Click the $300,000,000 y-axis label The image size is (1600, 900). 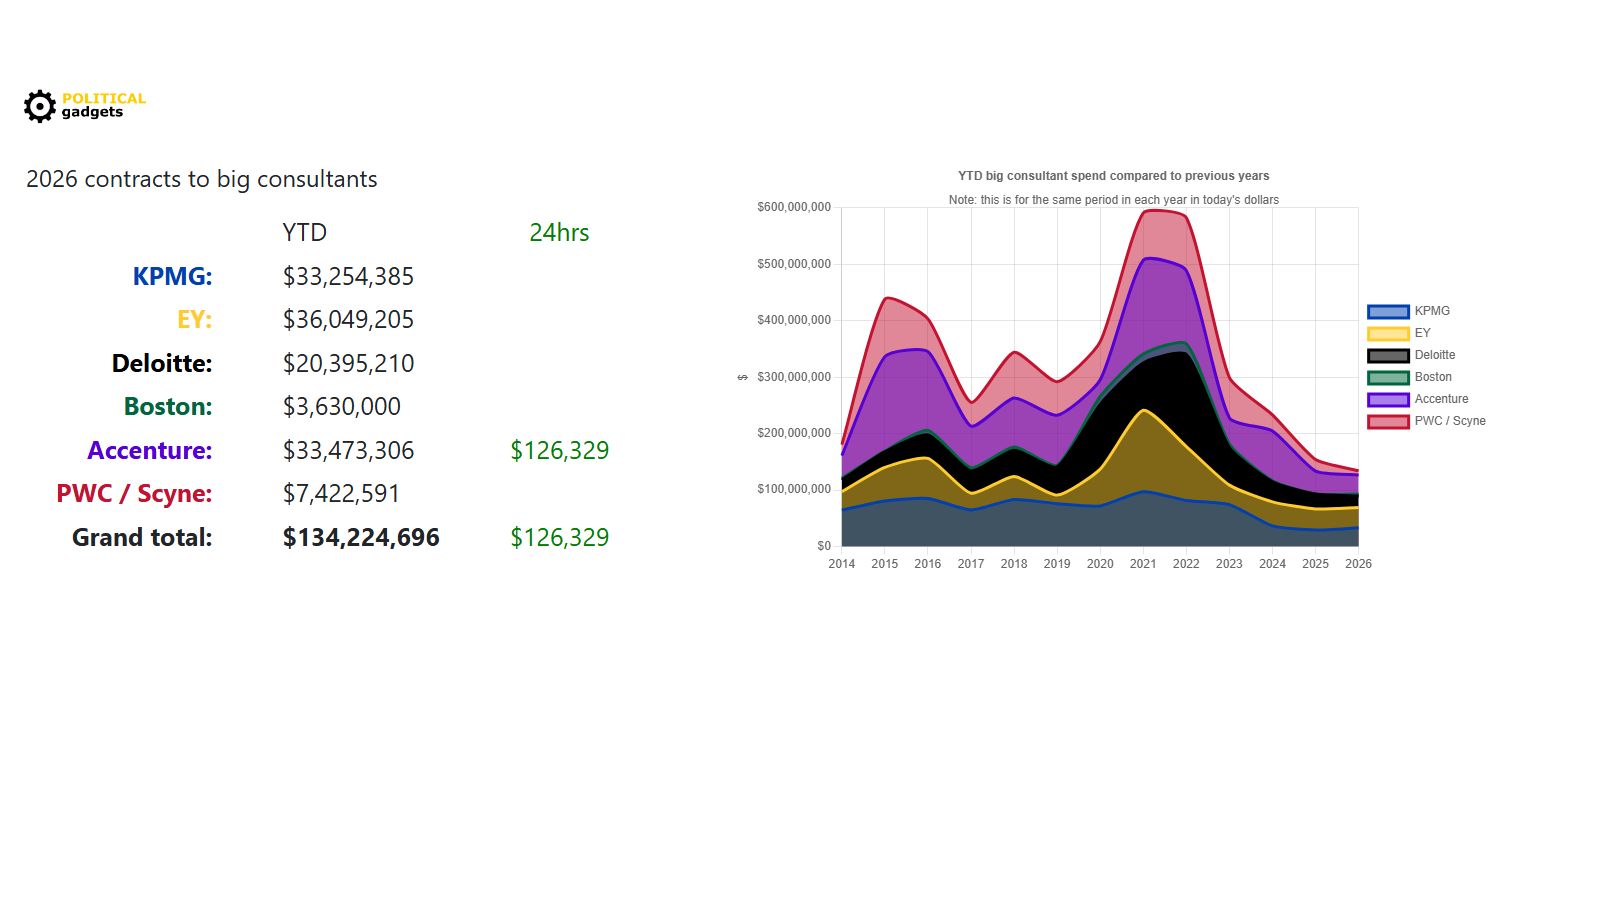click(794, 377)
